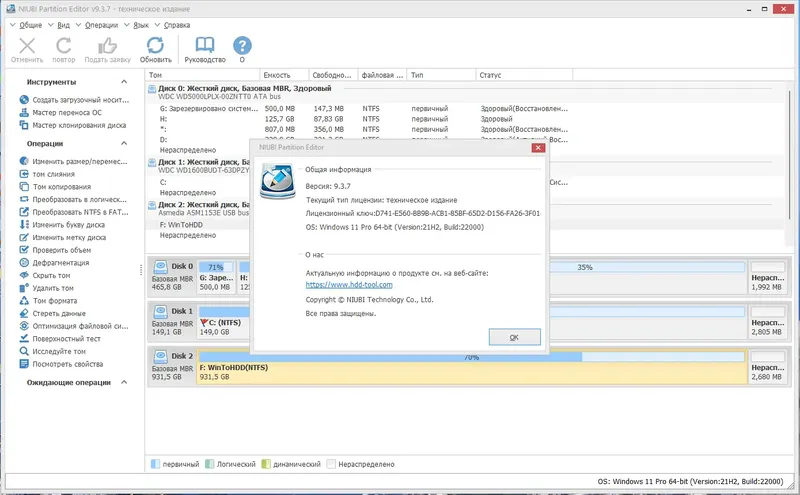
Task: Select the Disk 1 map icon
Action: click(161, 311)
